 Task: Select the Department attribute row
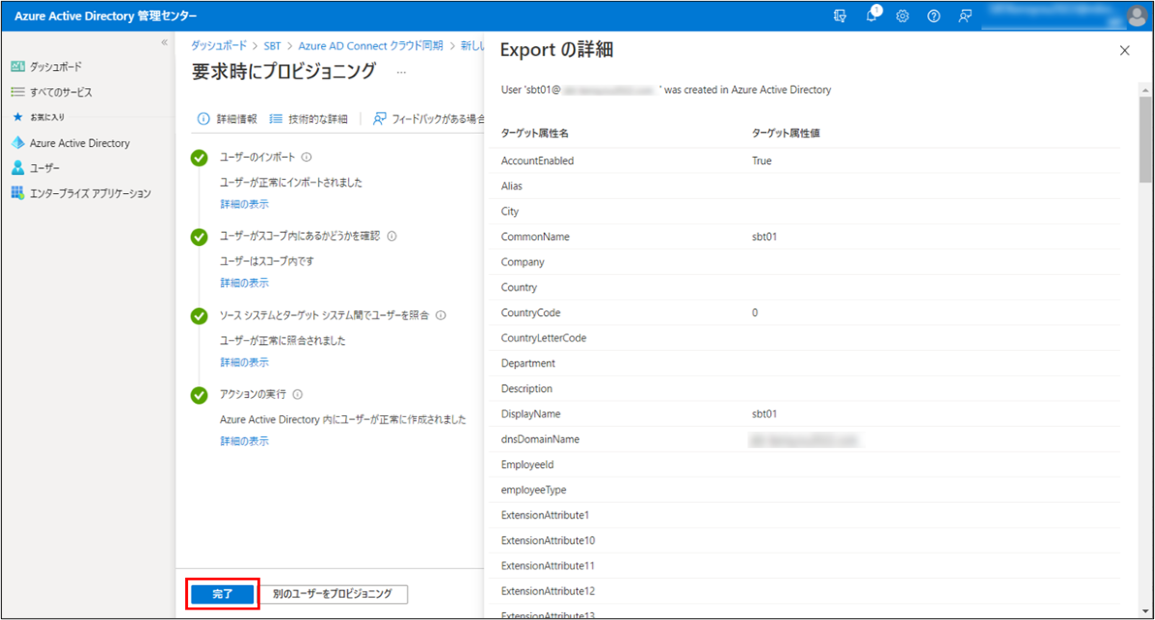[804, 363]
